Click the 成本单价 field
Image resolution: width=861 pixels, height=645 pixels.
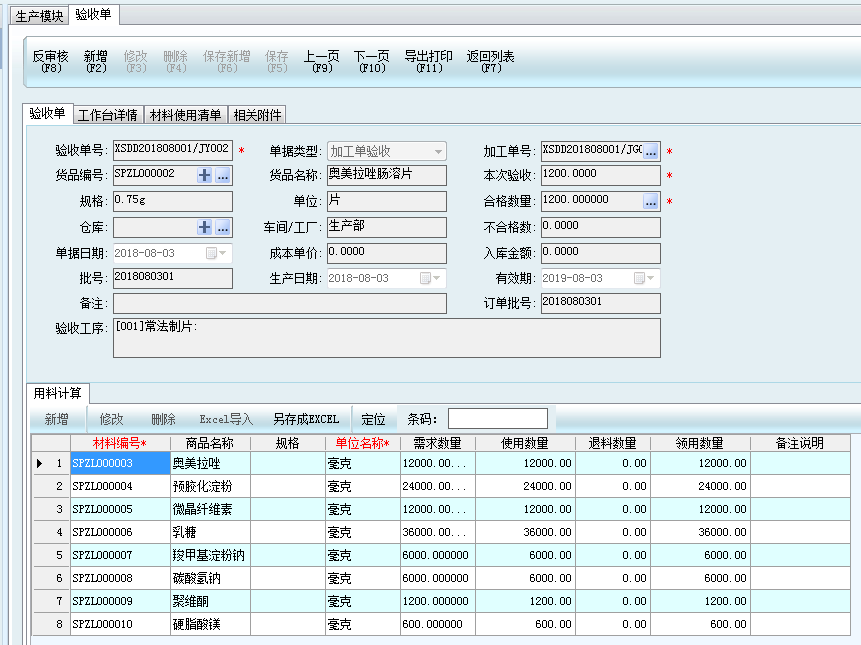coord(387,253)
